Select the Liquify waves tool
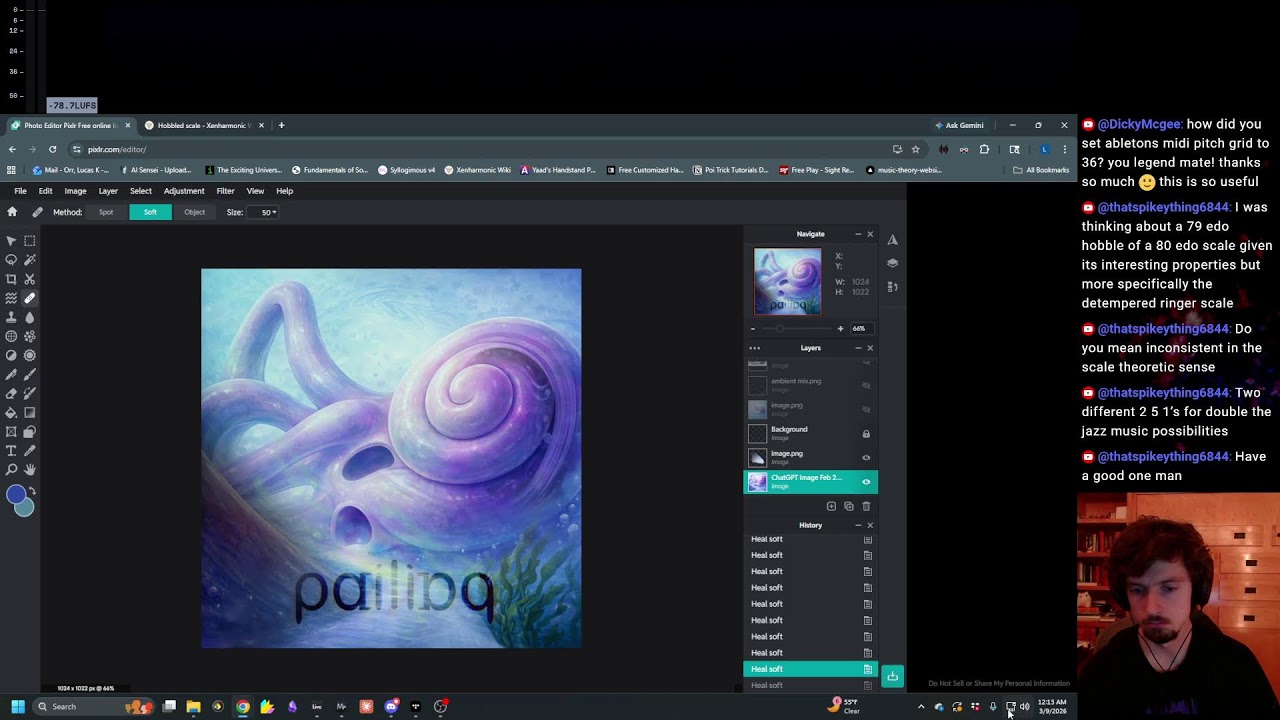1280x720 pixels. (x=11, y=298)
